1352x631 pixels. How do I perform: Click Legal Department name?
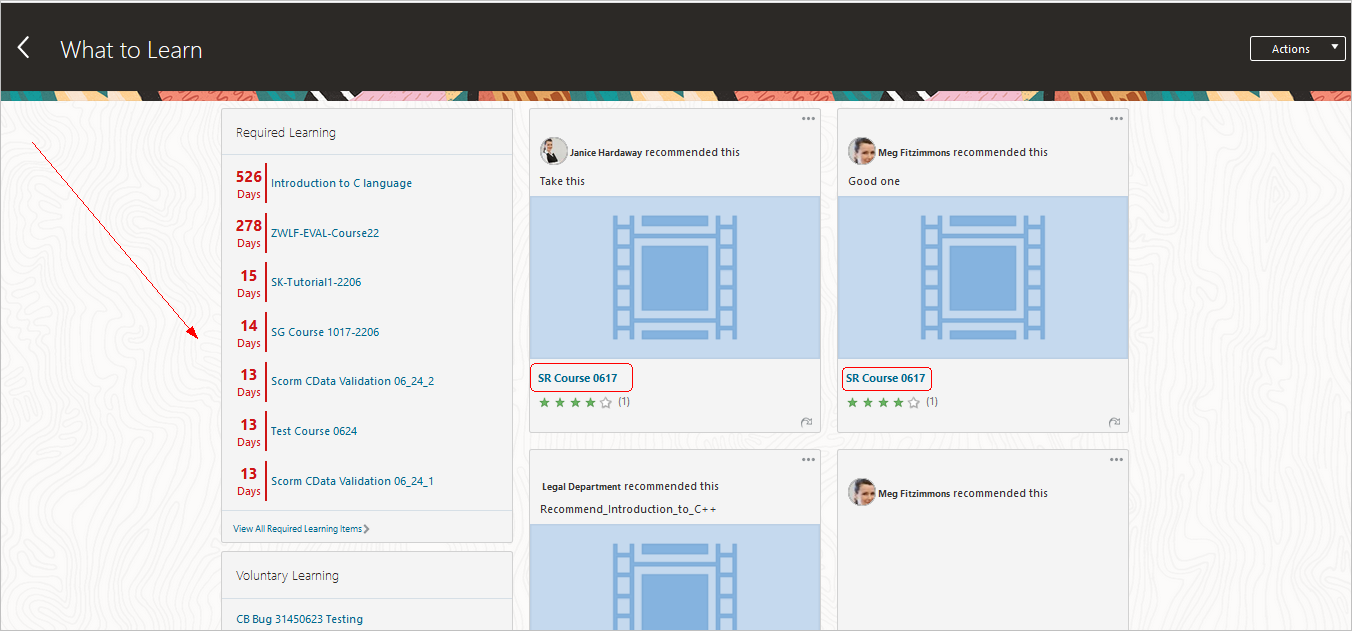click(581, 487)
